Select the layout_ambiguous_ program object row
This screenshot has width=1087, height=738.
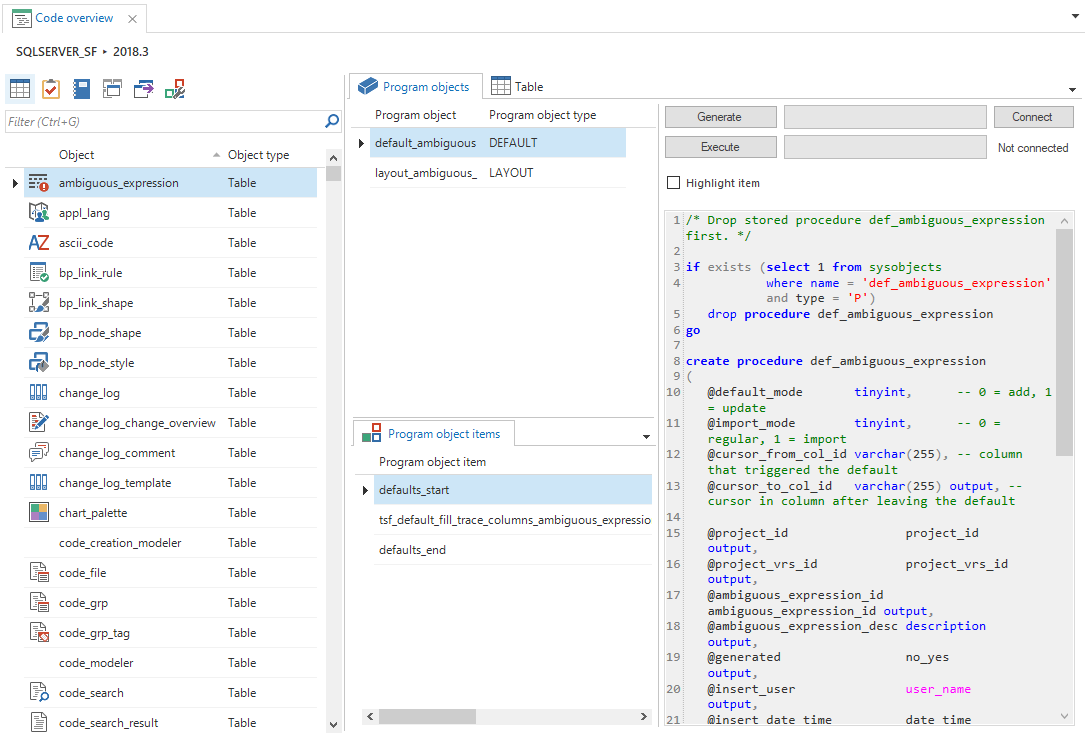tap(425, 173)
